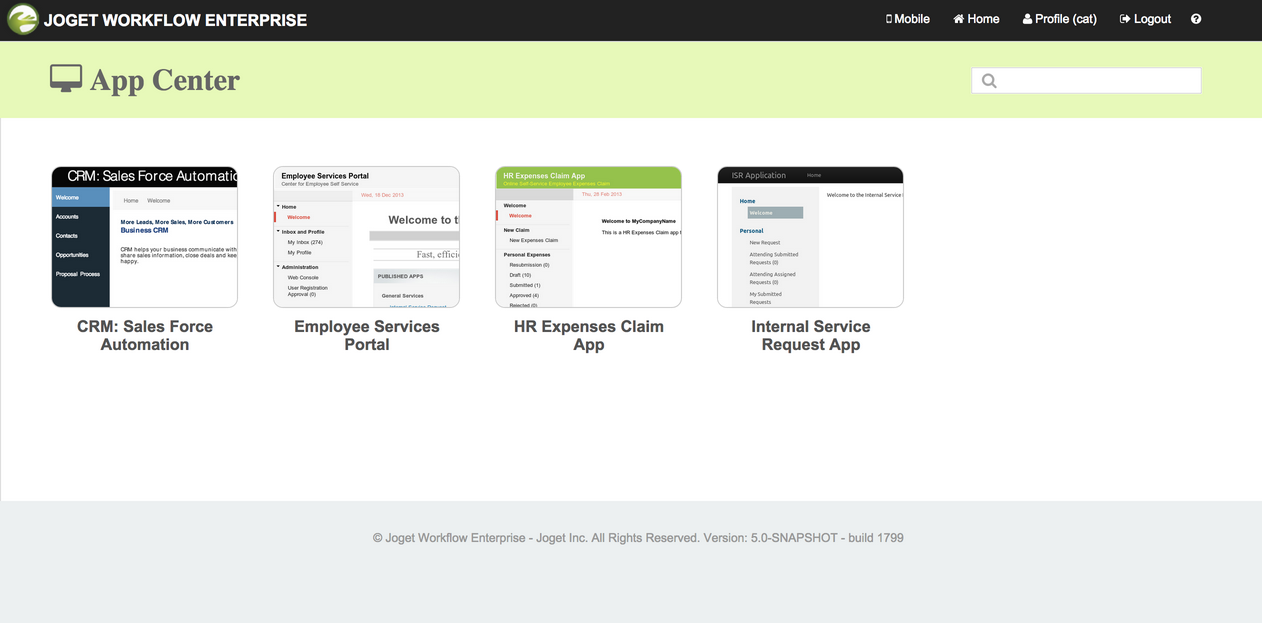
Task: Click the Joget green logo icon
Action: [23, 19]
